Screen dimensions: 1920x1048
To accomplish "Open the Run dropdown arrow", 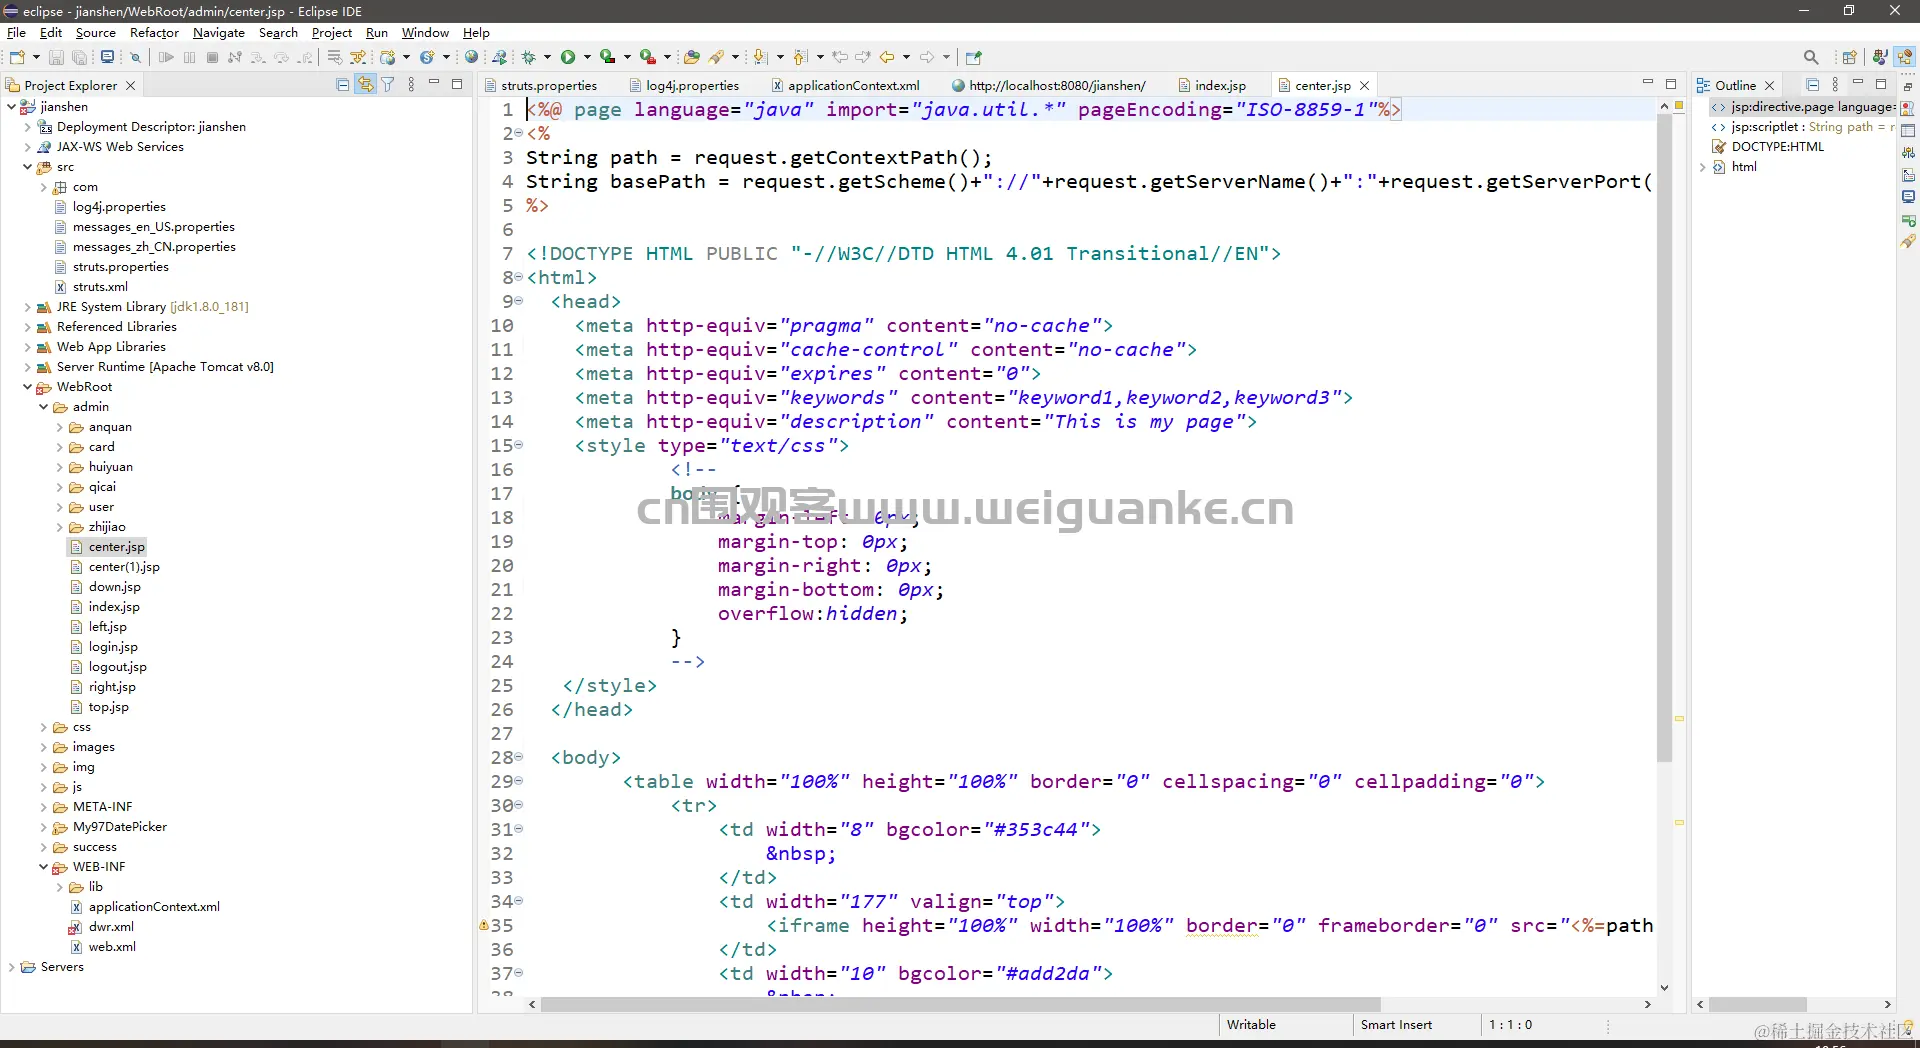I will click(587, 57).
